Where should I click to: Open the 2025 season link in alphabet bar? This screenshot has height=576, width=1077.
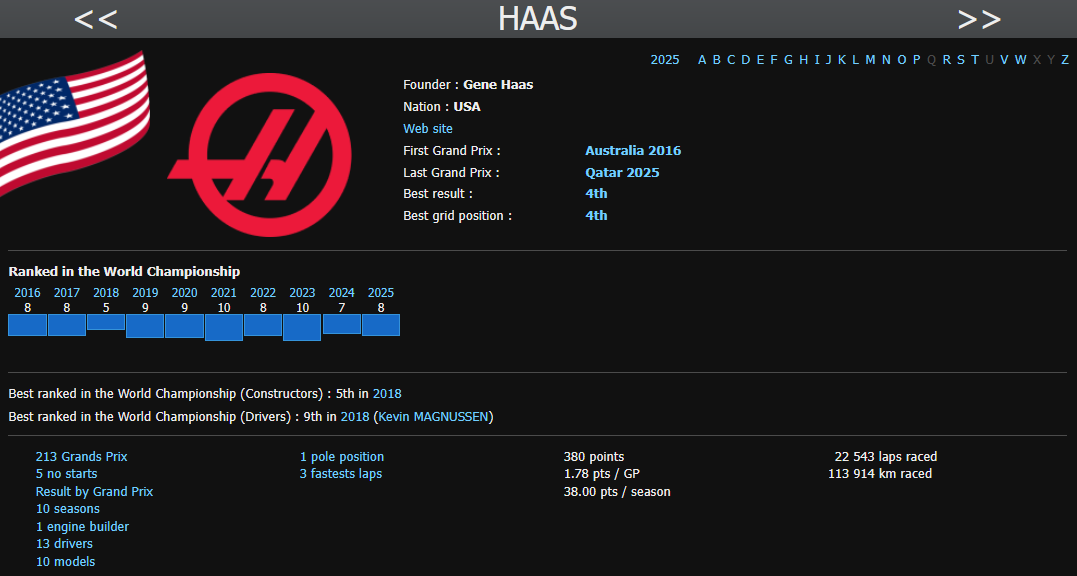point(665,60)
